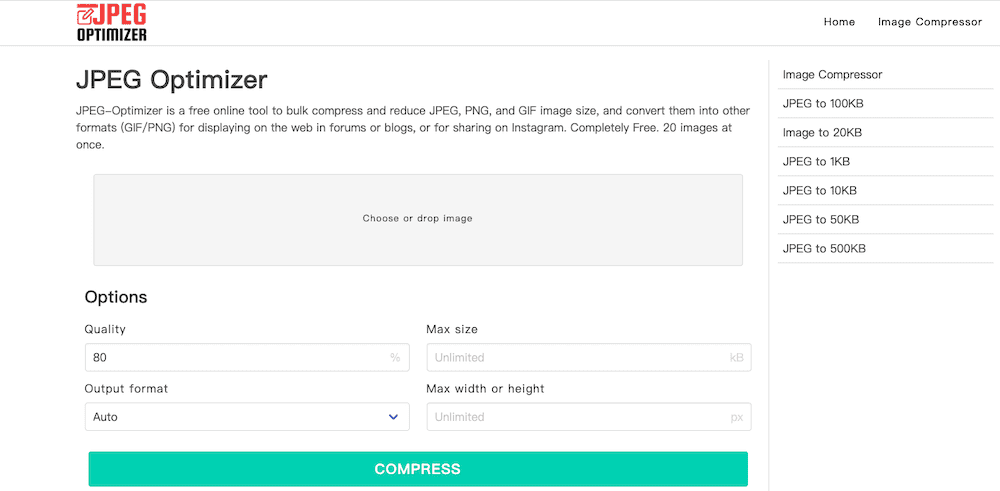1000x491 pixels.
Task: Focus the Max width or height field
Action: pos(589,417)
